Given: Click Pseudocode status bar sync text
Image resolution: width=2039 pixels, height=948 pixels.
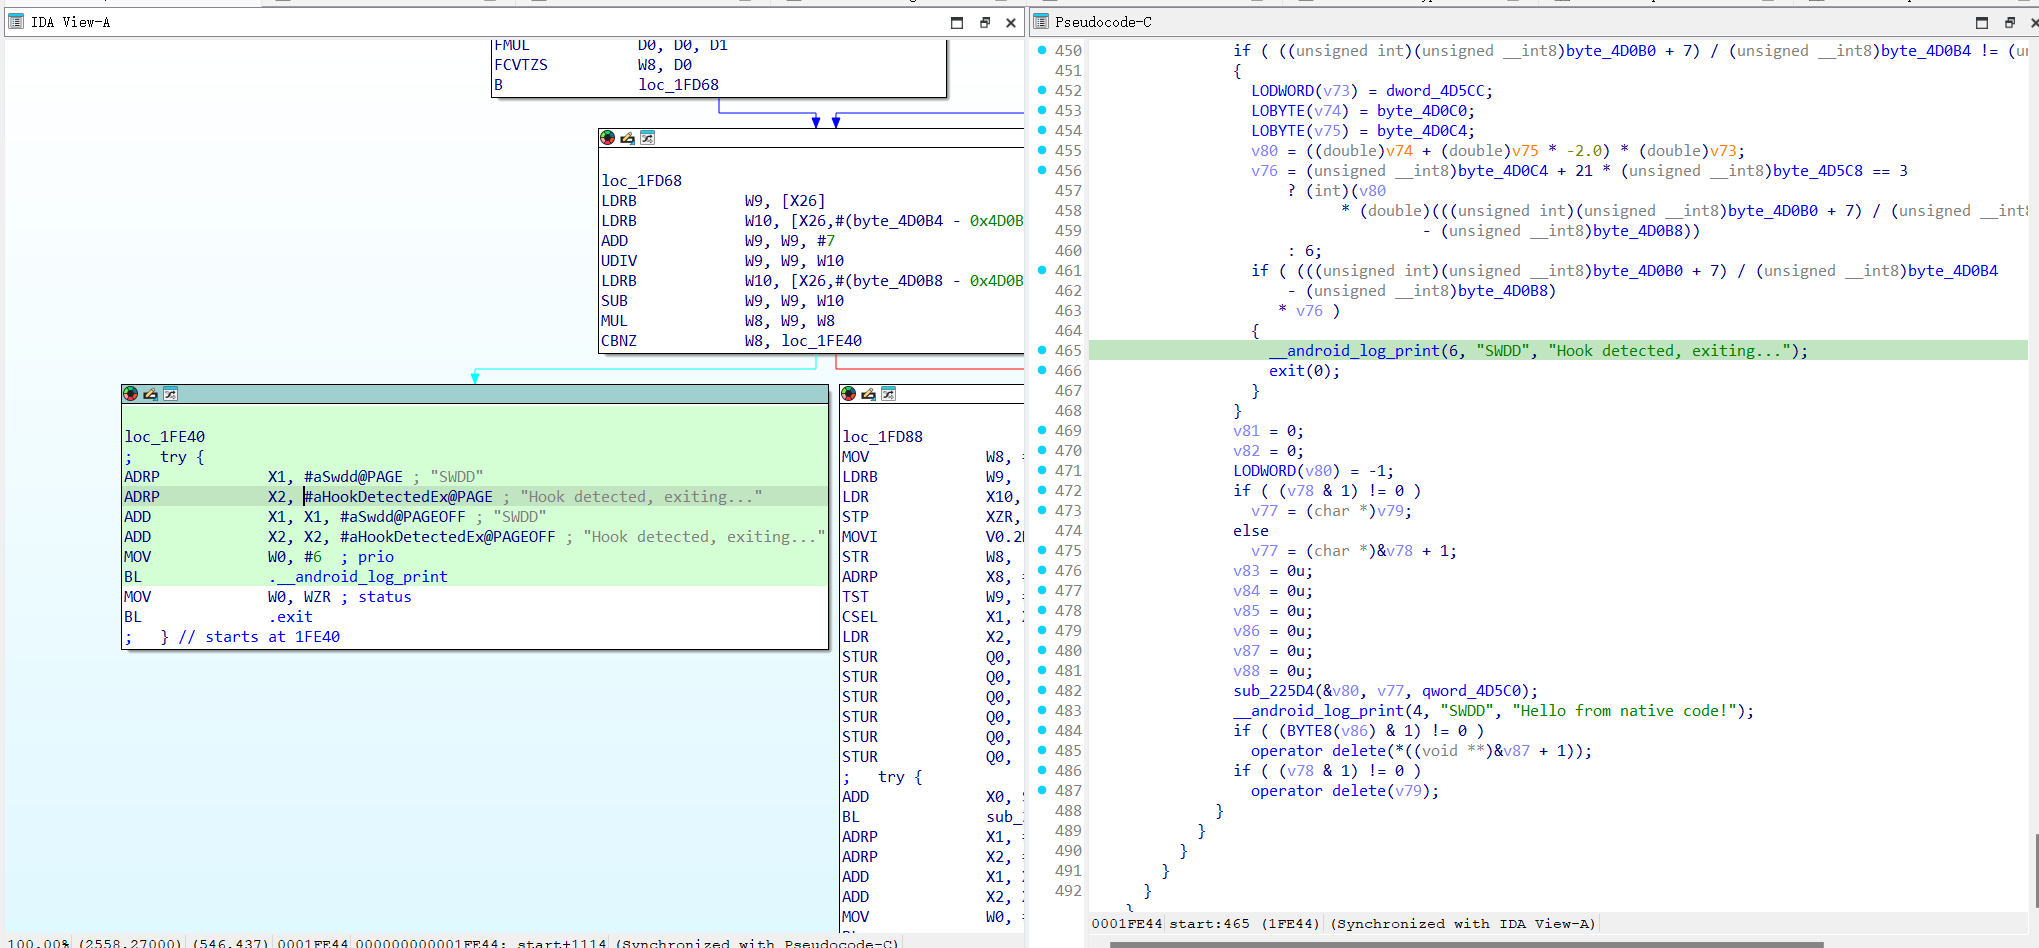Looking at the screenshot, I should [x=1463, y=924].
